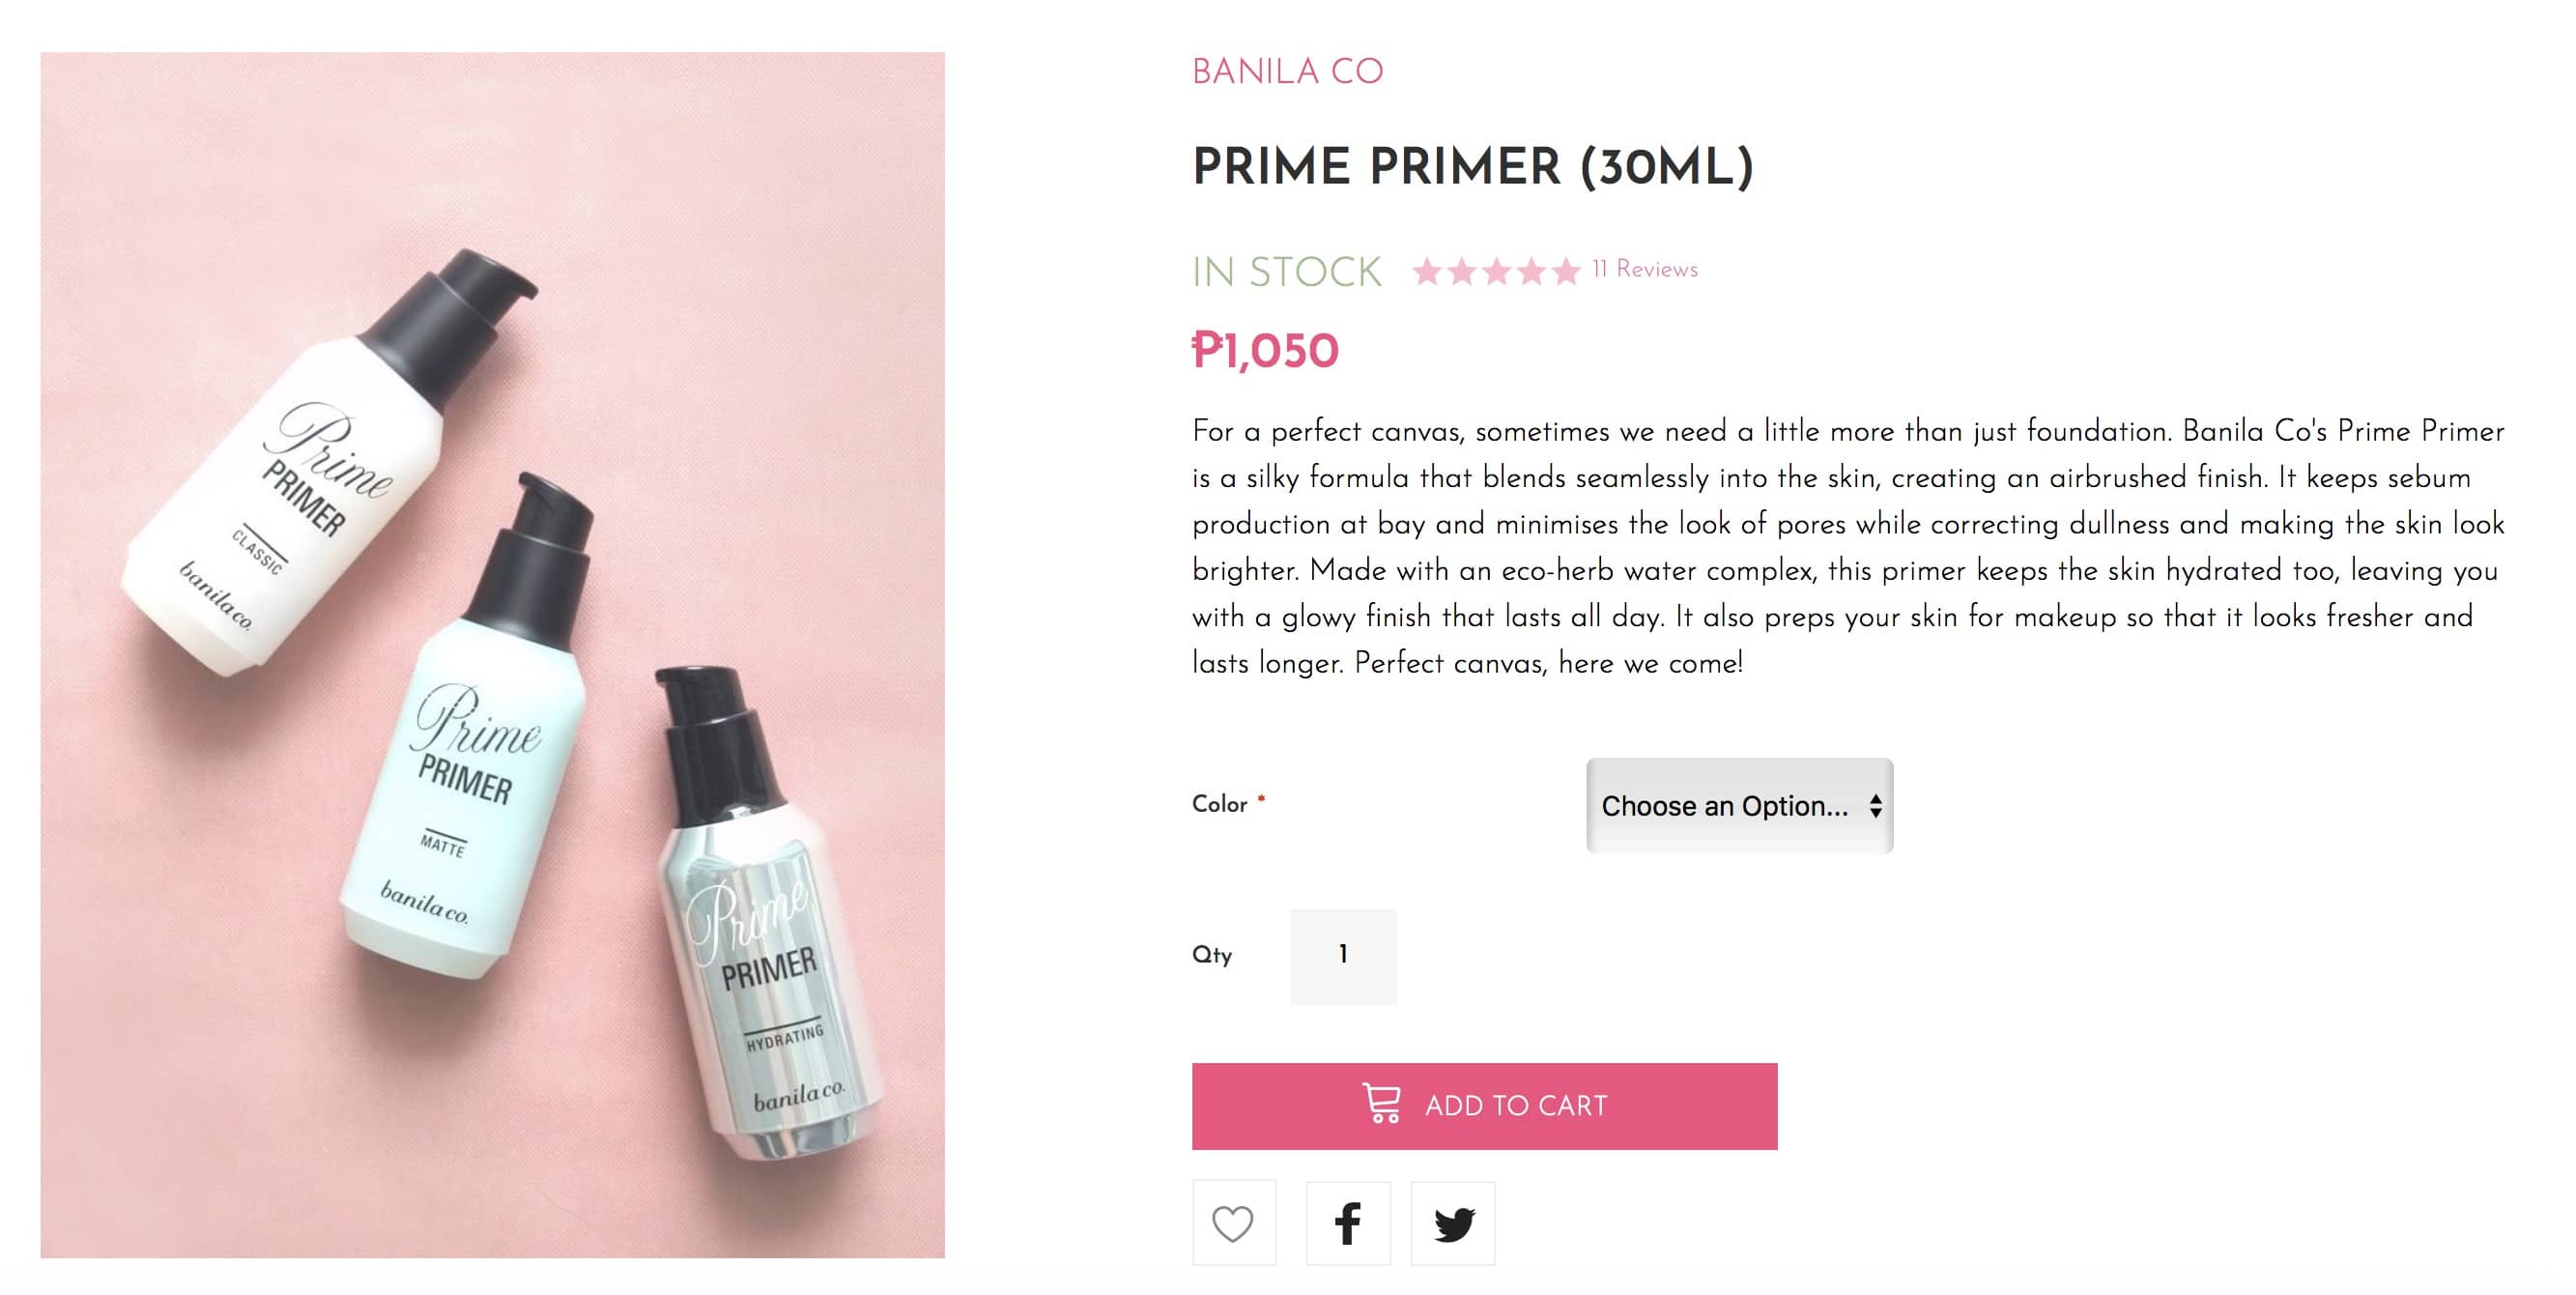Click the Color field label
Viewport: 2576px width, 1295px height.
(x=1219, y=804)
